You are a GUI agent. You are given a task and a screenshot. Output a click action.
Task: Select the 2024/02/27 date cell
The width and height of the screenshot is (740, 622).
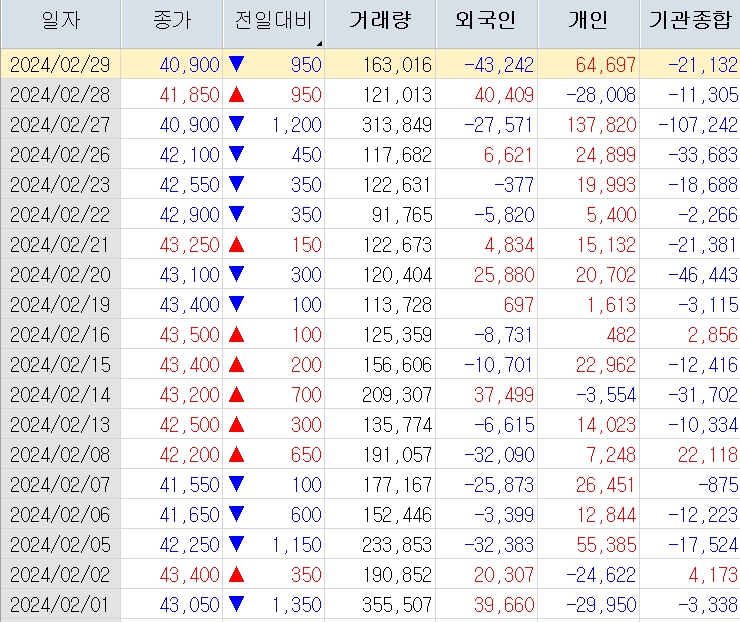(x=60, y=125)
